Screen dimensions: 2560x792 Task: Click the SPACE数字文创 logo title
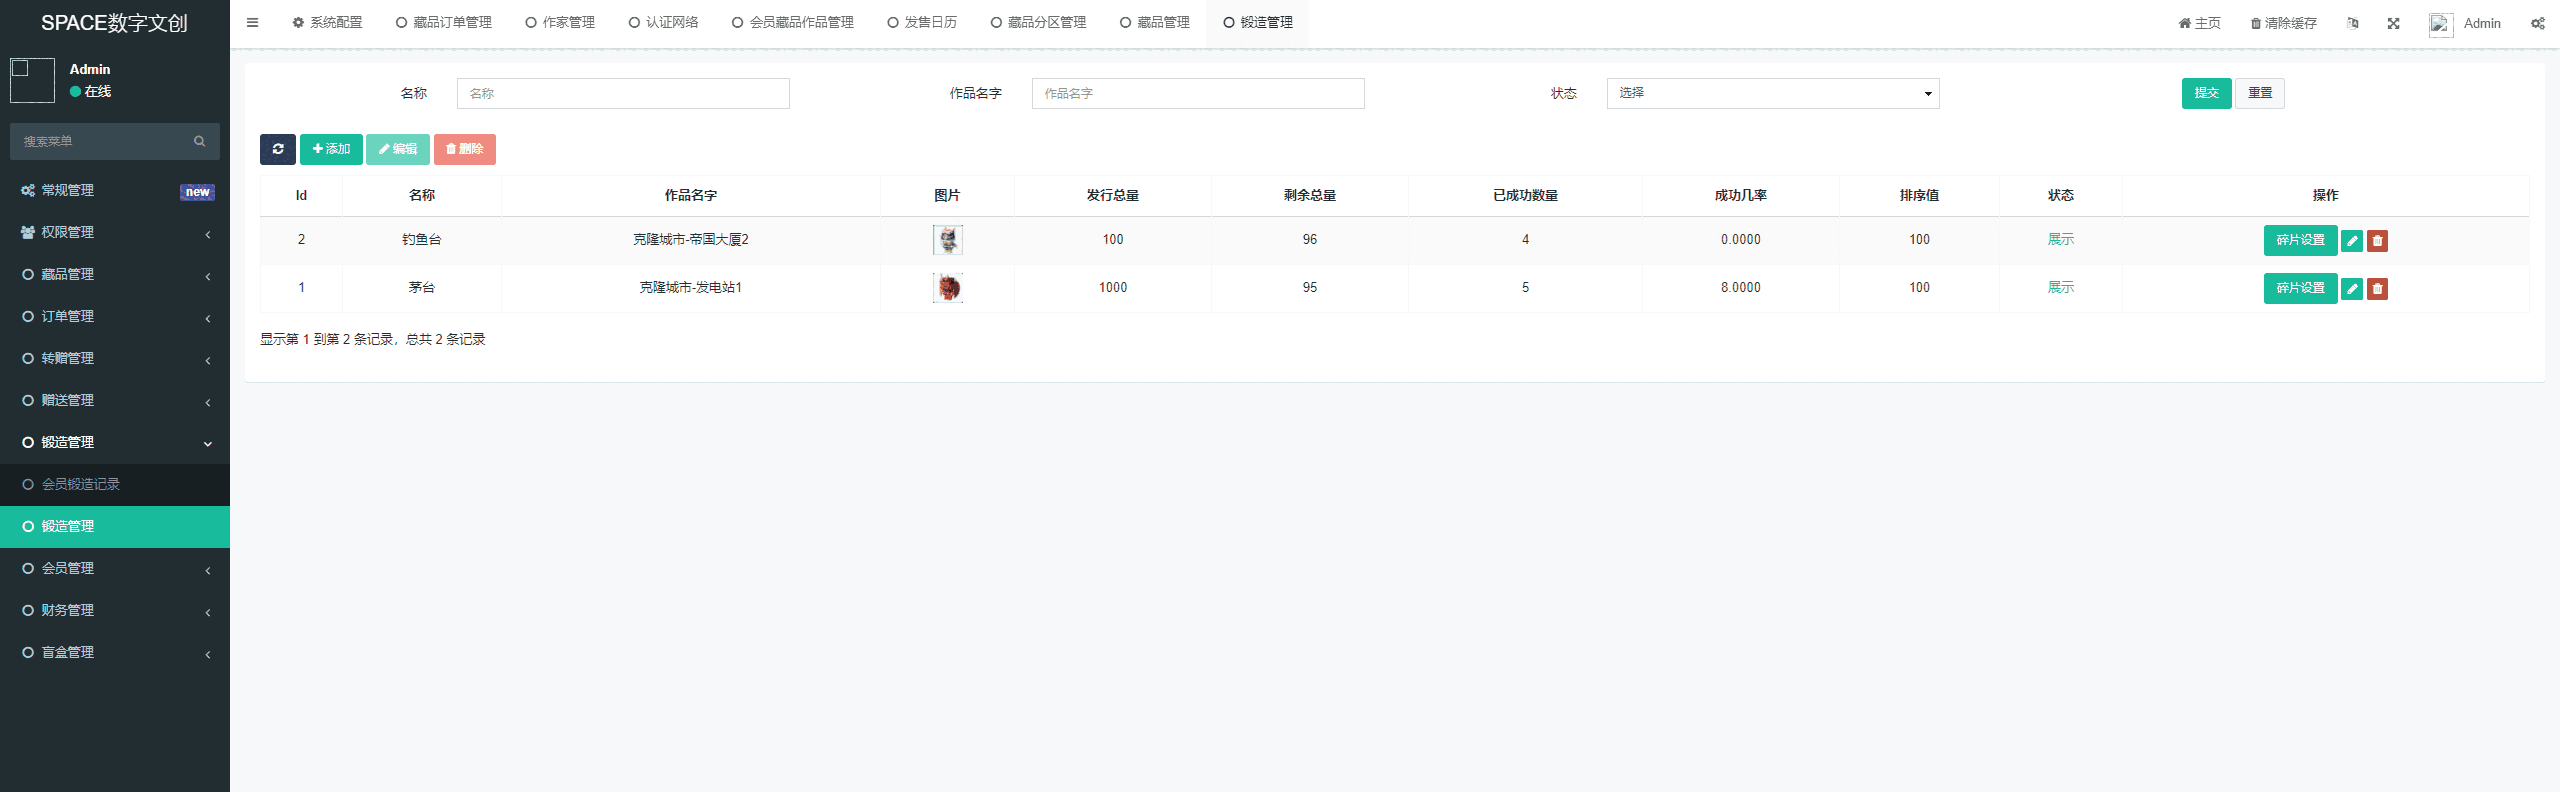[x=114, y=23]
